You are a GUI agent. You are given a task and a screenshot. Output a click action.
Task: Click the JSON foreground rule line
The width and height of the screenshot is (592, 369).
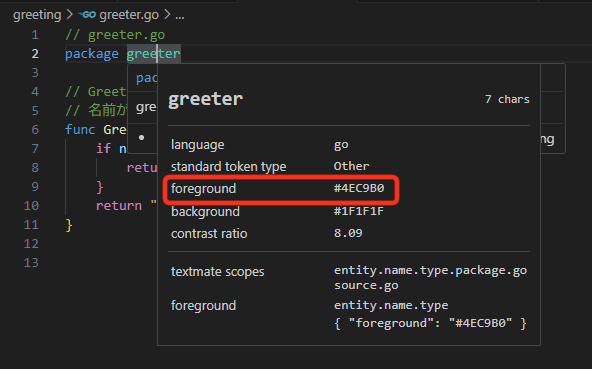coord(430,323)
